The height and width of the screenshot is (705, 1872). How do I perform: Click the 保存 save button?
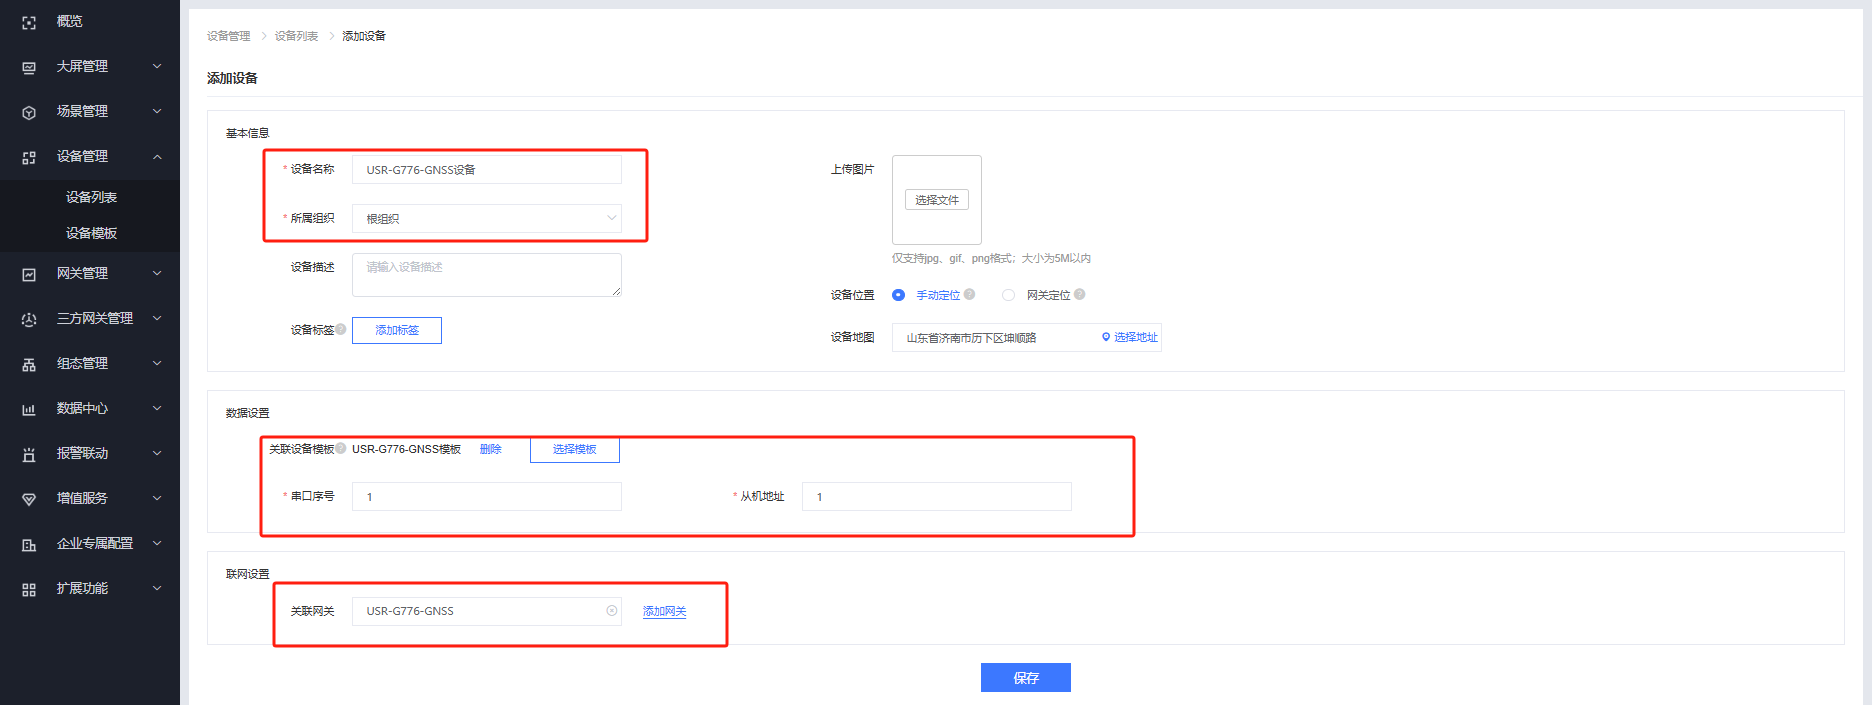click(x=1025, y=678)
